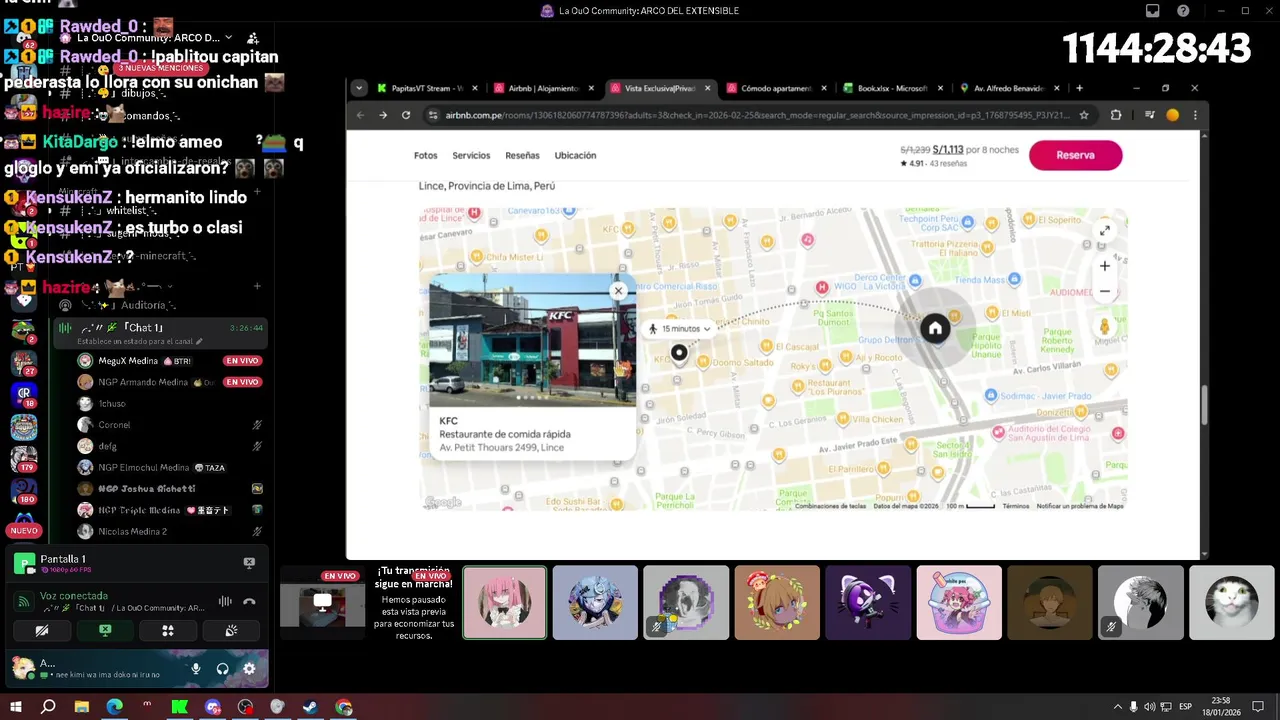Viewport: 1280px width, 720px height.
Task: Open Steam from the taskbar
Action: point(310,707)
